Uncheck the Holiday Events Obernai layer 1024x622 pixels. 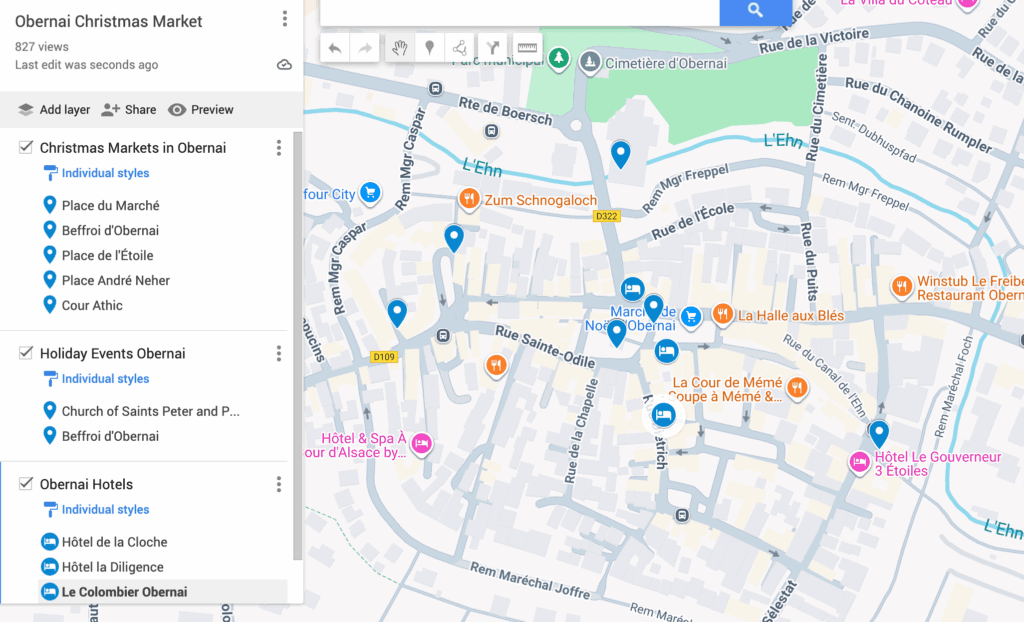[x=25, y=353]
